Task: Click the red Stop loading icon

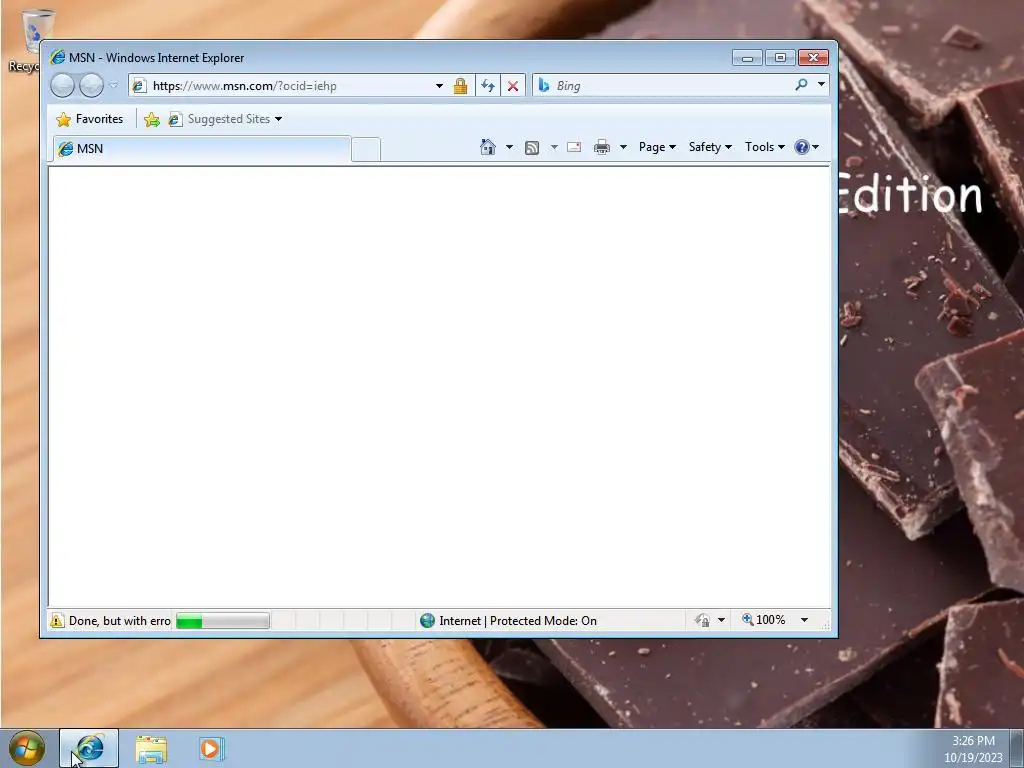Action: point(513,86)
